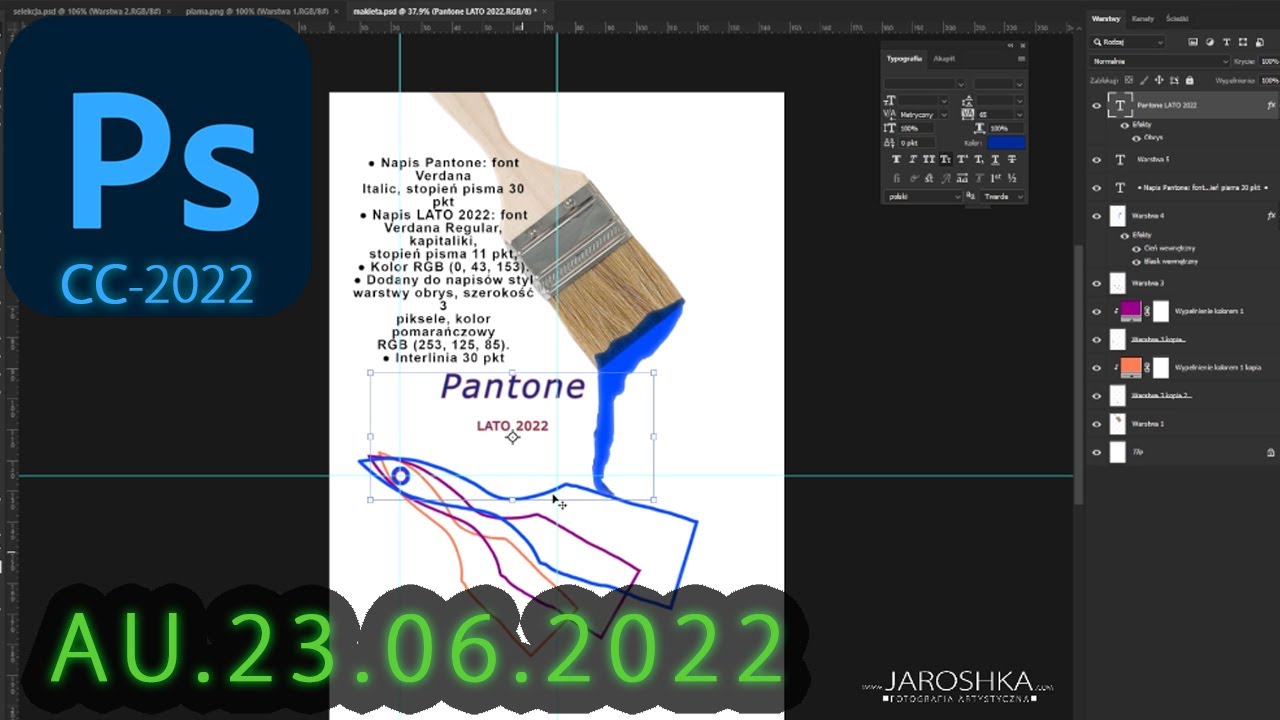Viewport: 1280px width, 720px height.
Task: Toggle visibility of the Tło layer
Action: (x=1097, y=453)
